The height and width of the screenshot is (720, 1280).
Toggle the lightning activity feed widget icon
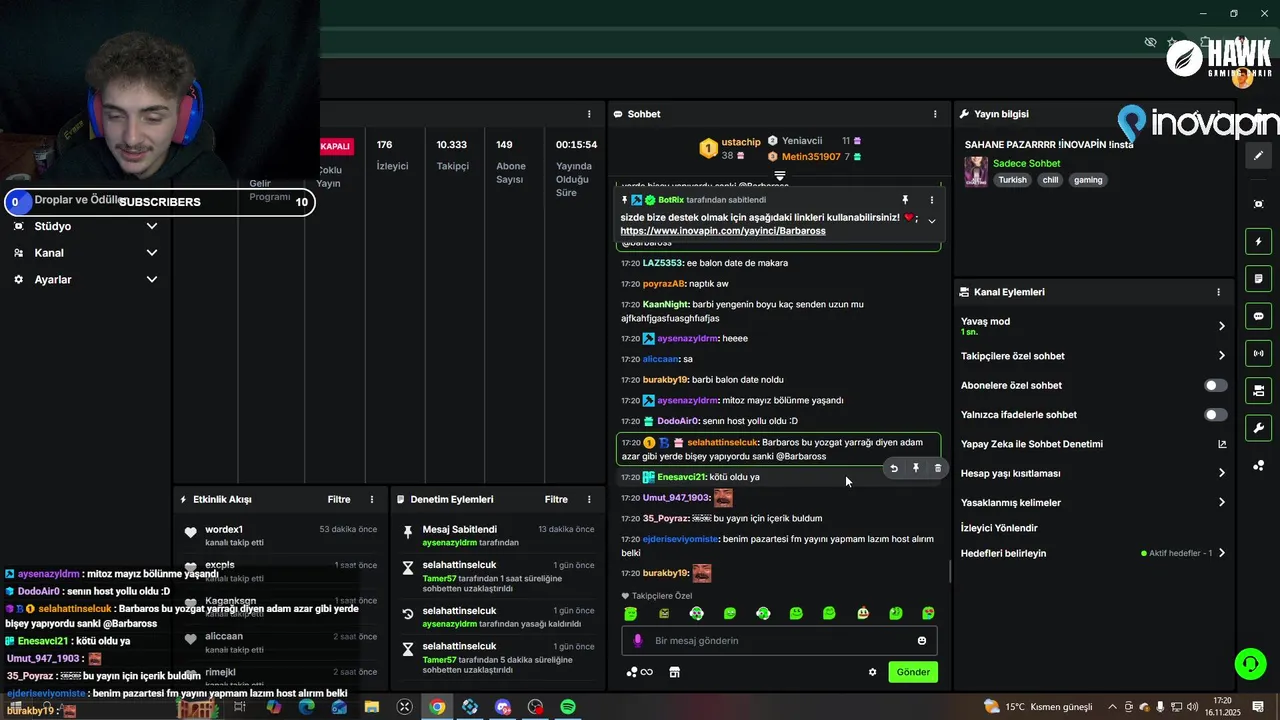coord(1258,242)
